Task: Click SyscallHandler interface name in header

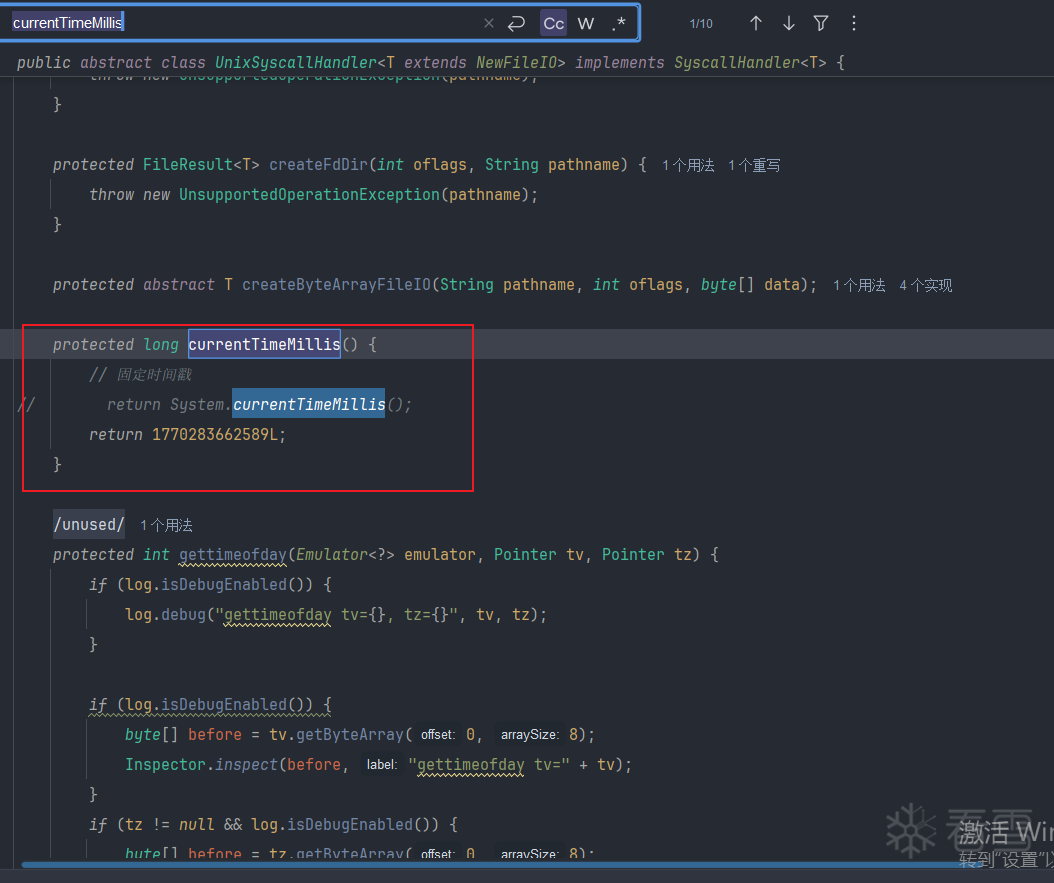Action: (x=737, y=62)
